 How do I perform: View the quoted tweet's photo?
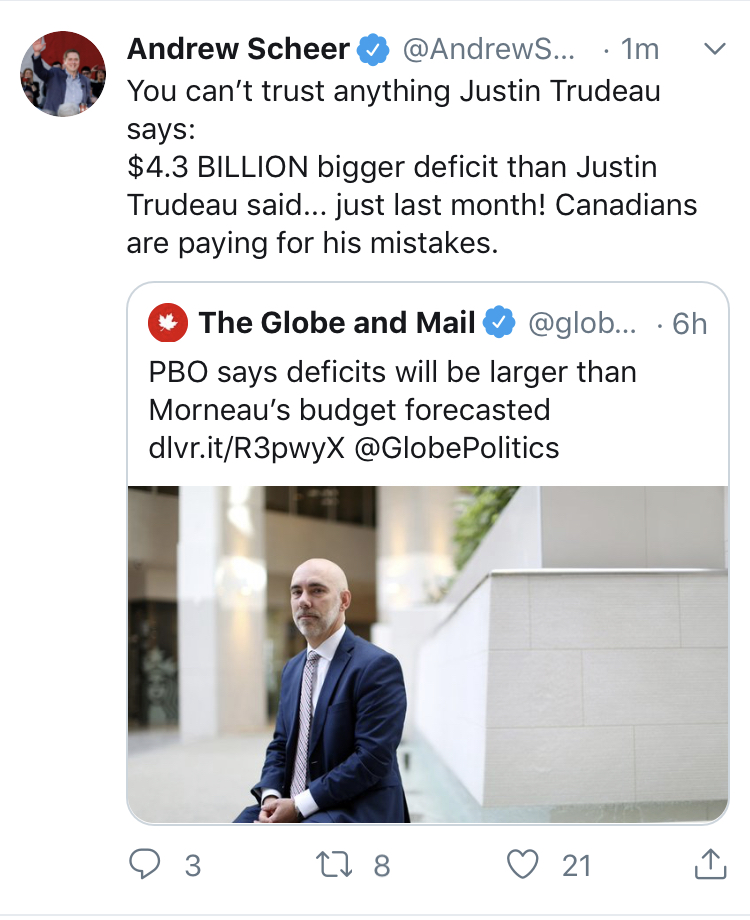(428, 654)
